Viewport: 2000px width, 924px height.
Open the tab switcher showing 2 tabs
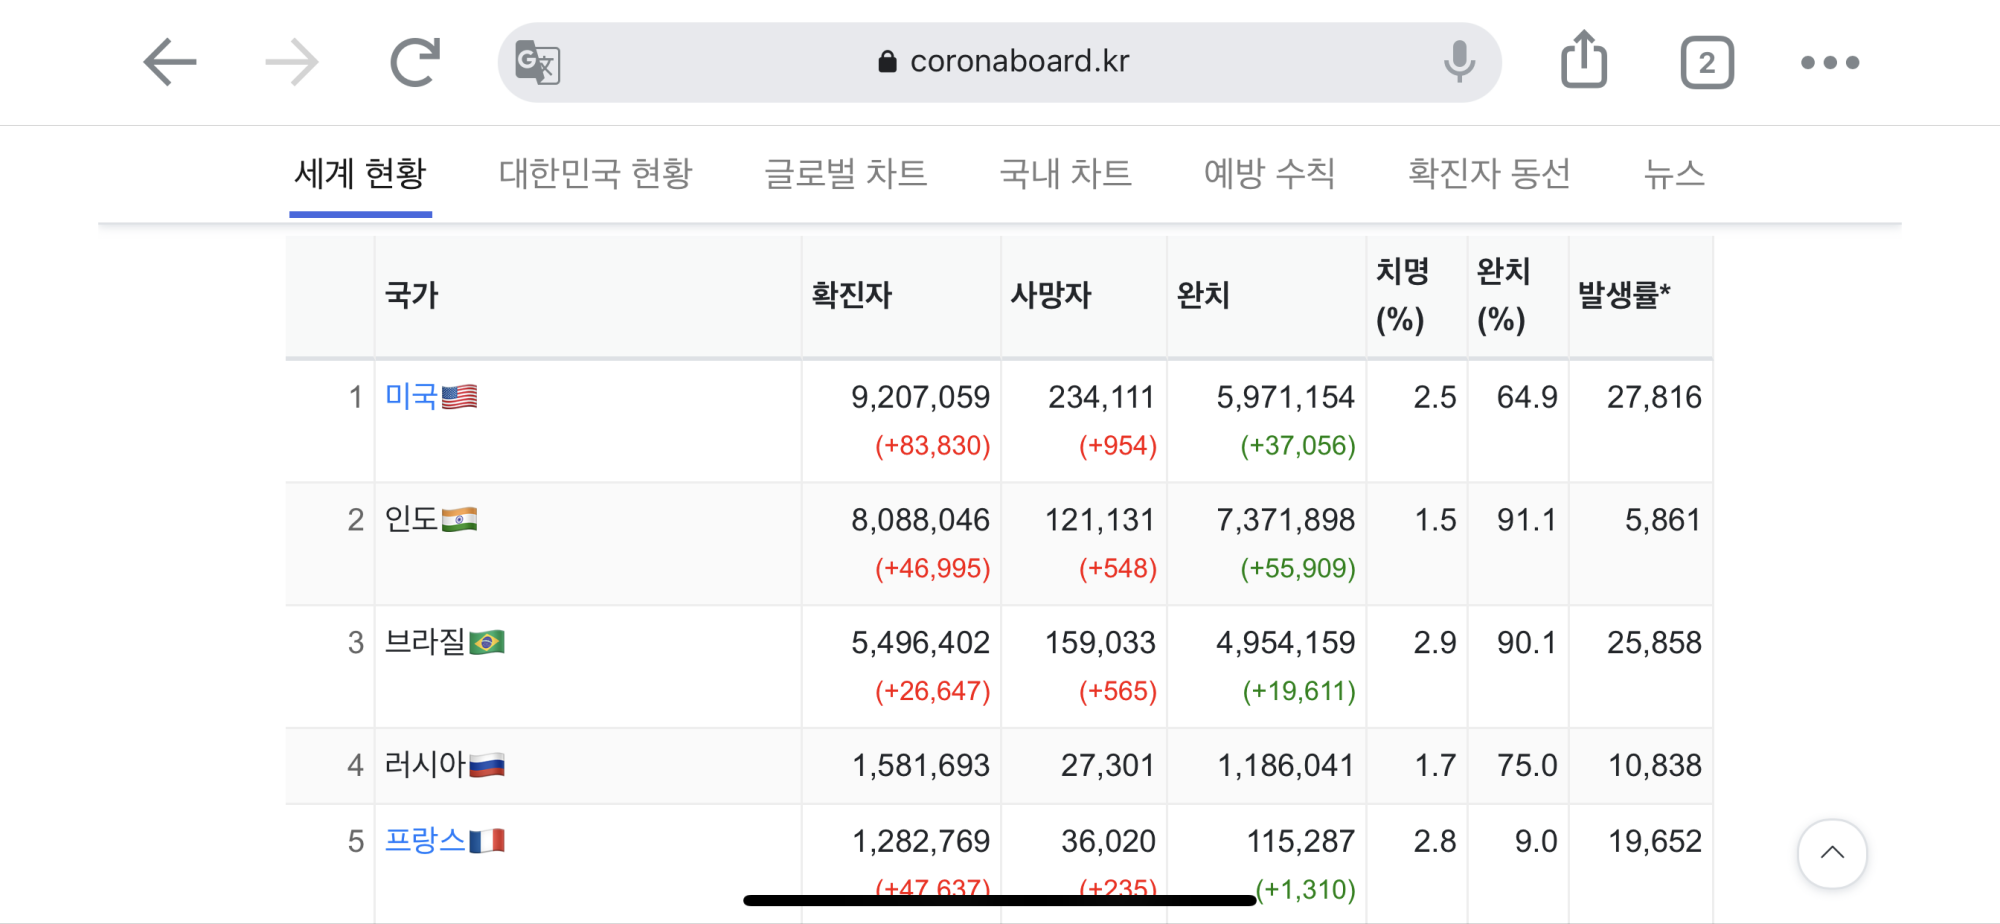pos(1707,63)
